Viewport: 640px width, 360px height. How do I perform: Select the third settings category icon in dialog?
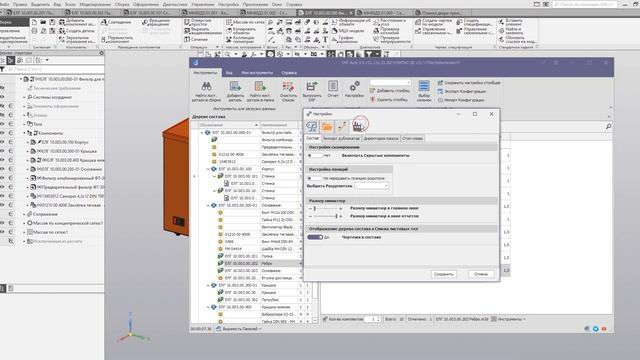coord(342,127)
